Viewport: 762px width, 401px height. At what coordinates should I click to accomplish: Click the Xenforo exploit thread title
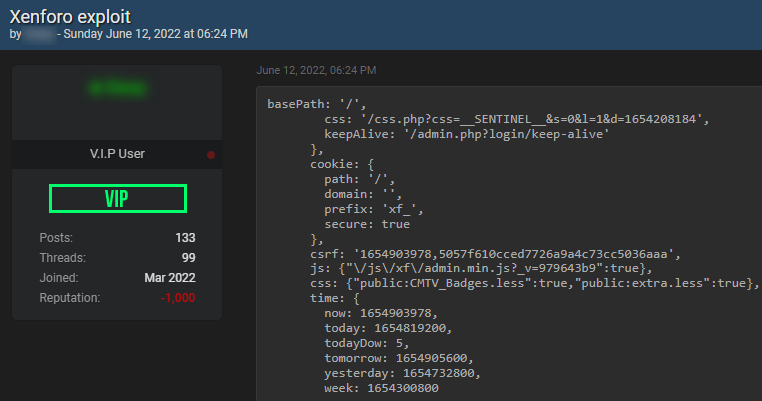[x=70, y=17]
